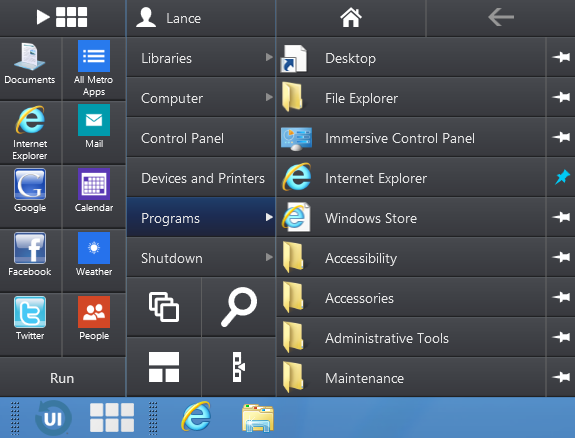Pin the Maintenance folder
Screen dimensions: 575x438
point(561,377)
